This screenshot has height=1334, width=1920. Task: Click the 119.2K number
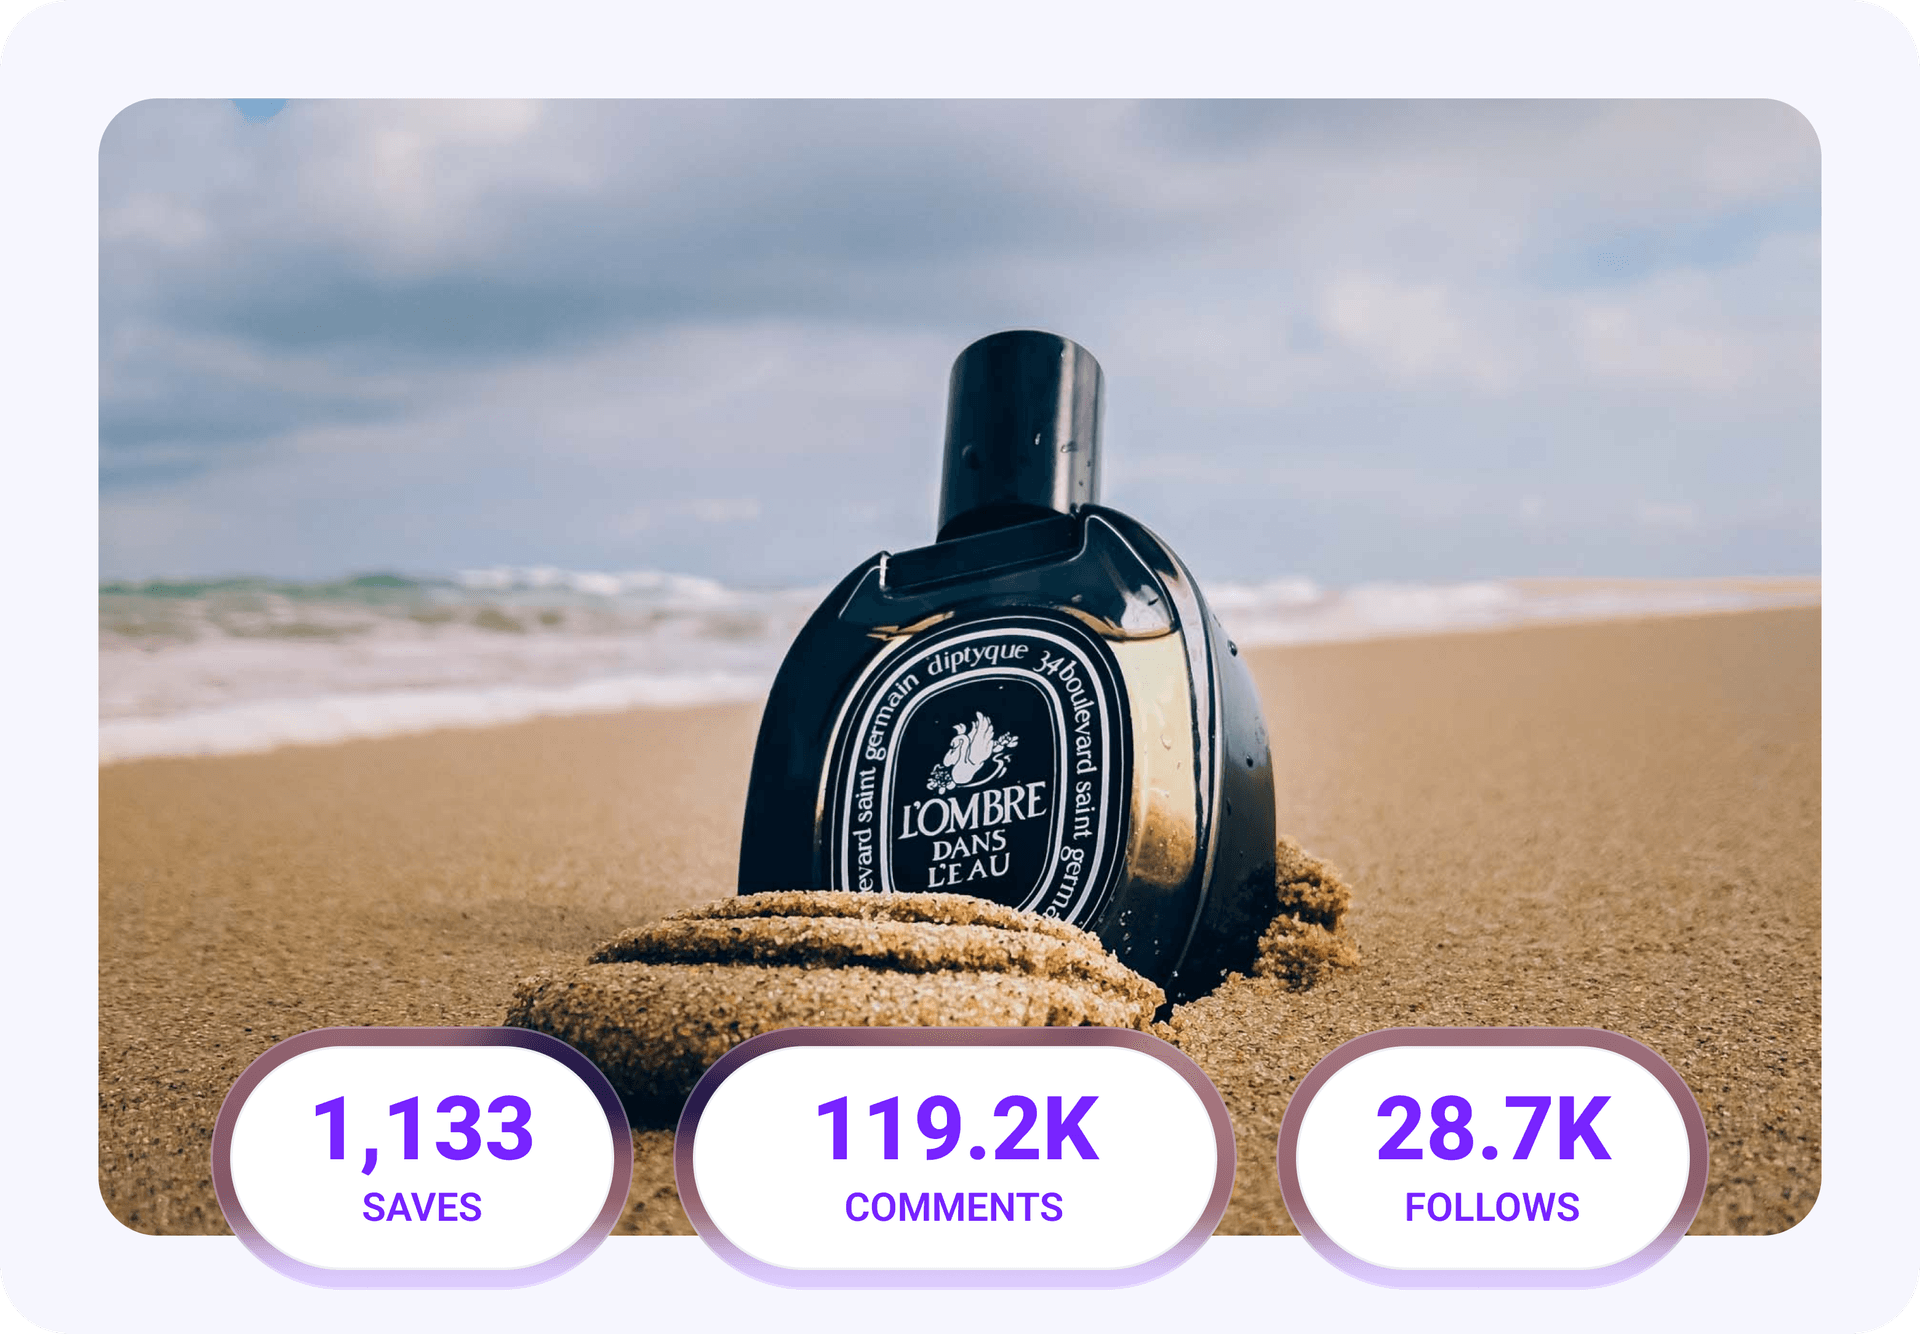click(957, 1128)
